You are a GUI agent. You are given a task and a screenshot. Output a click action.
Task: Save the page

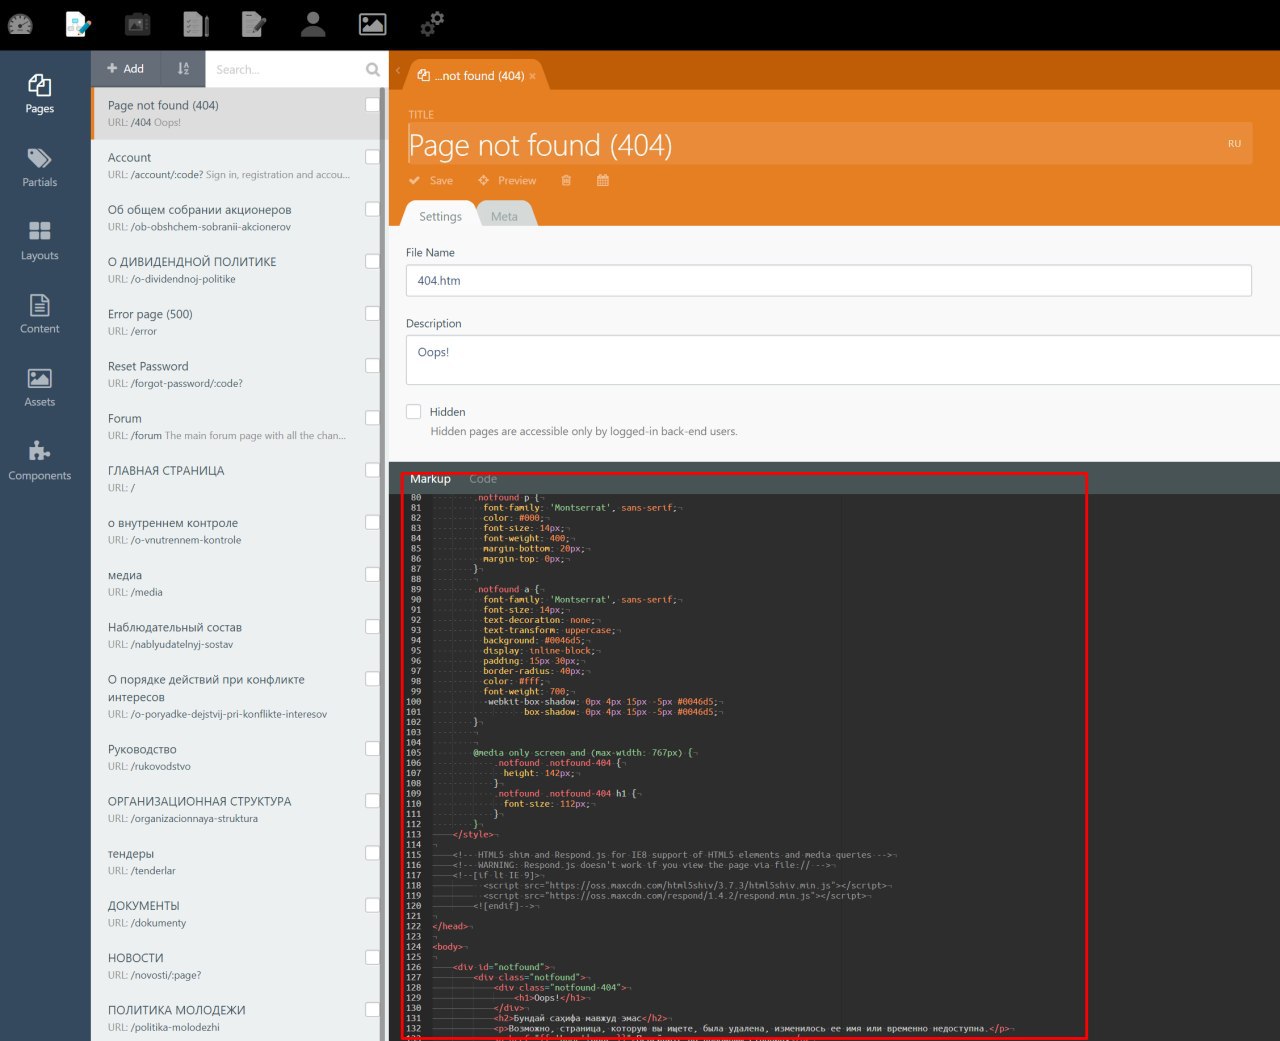pyautogui.click(x=431, y=181)
